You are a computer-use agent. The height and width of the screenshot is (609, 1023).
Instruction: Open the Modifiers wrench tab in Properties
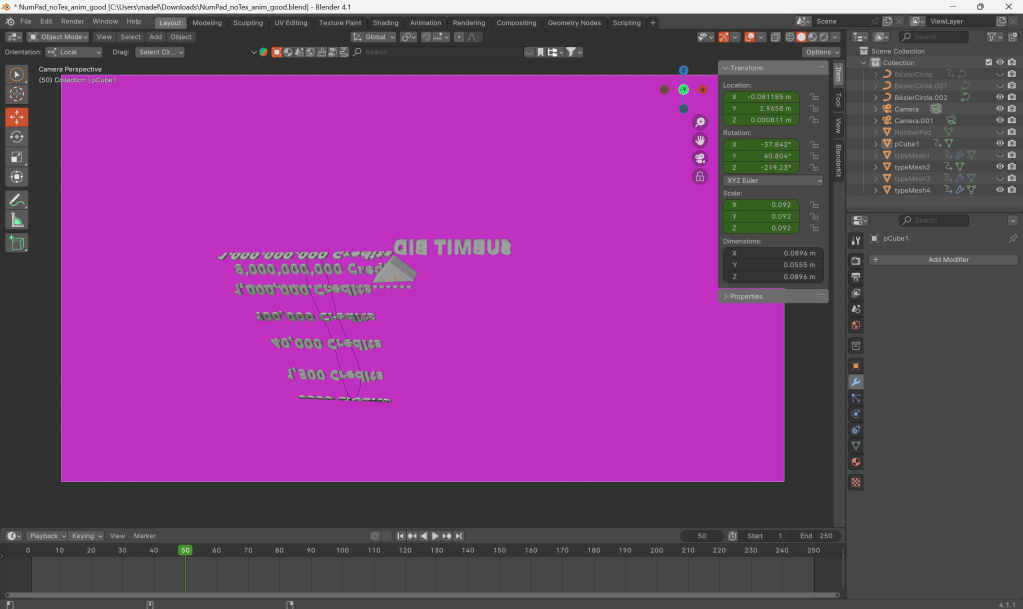click(x=856, y=382)
